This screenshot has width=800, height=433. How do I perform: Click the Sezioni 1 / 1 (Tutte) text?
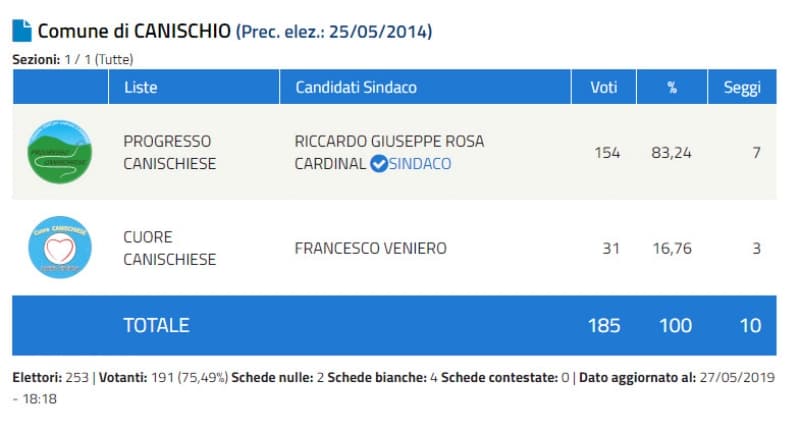(73, 60)
